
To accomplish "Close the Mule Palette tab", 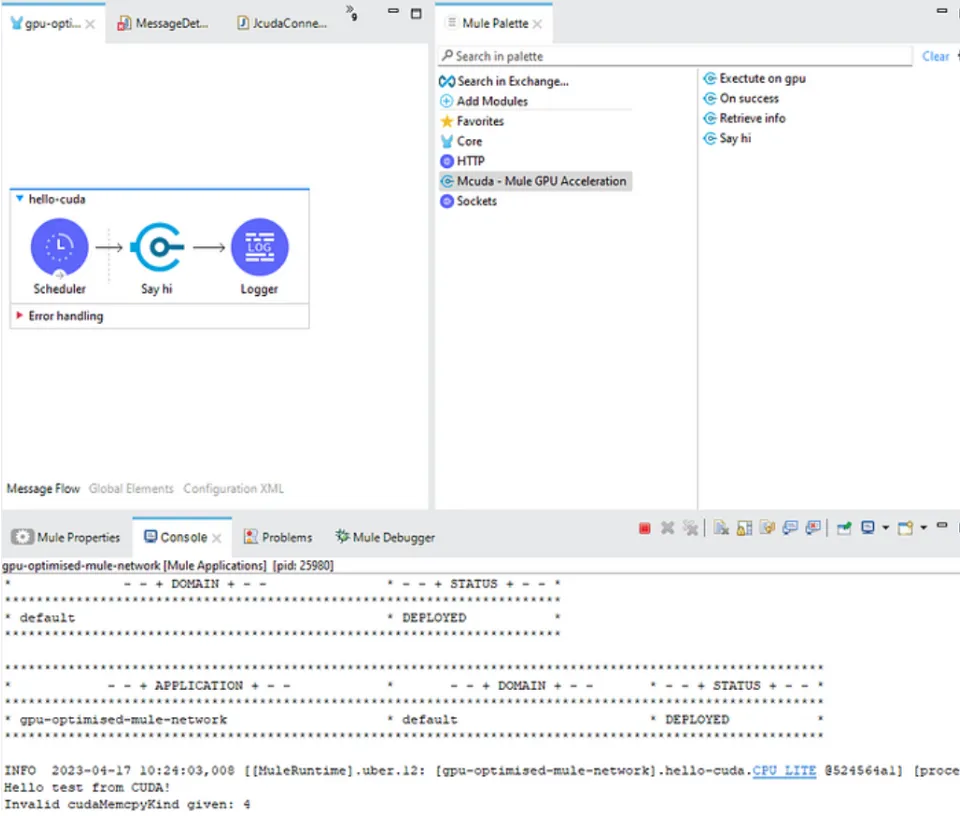I will (537, 24).
